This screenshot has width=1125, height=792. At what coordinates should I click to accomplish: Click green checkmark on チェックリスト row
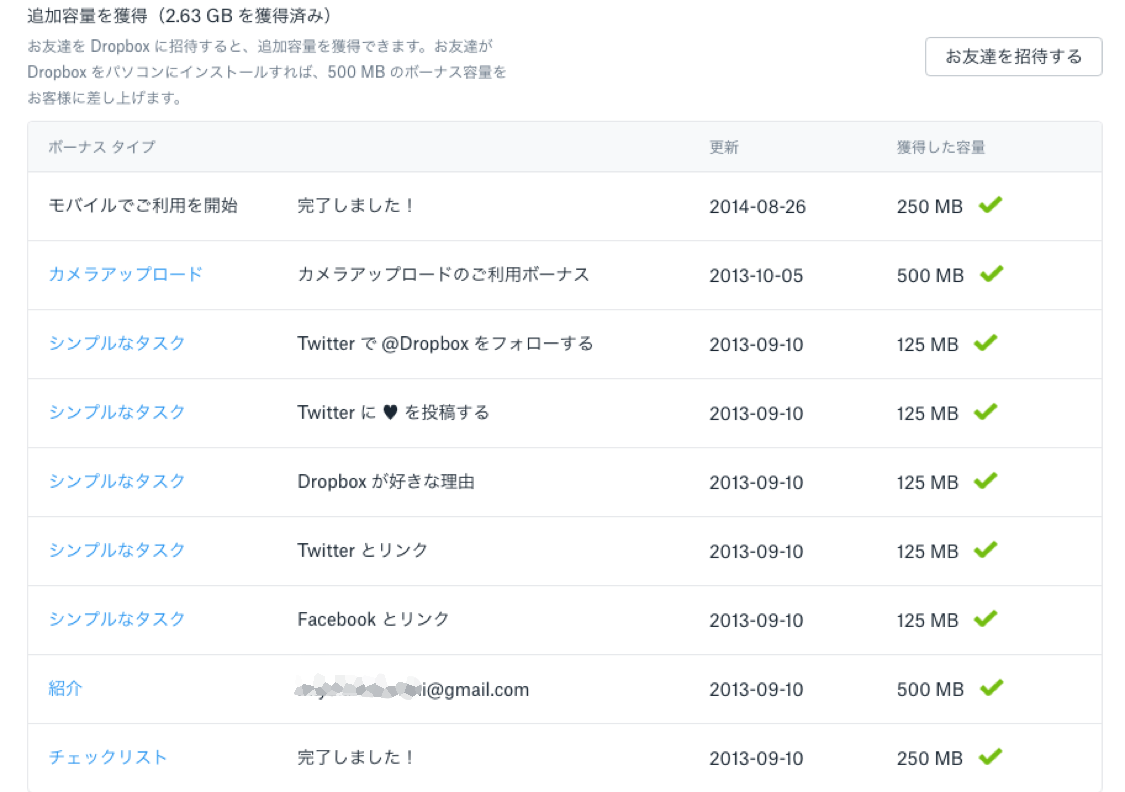(x=990, y=757)
